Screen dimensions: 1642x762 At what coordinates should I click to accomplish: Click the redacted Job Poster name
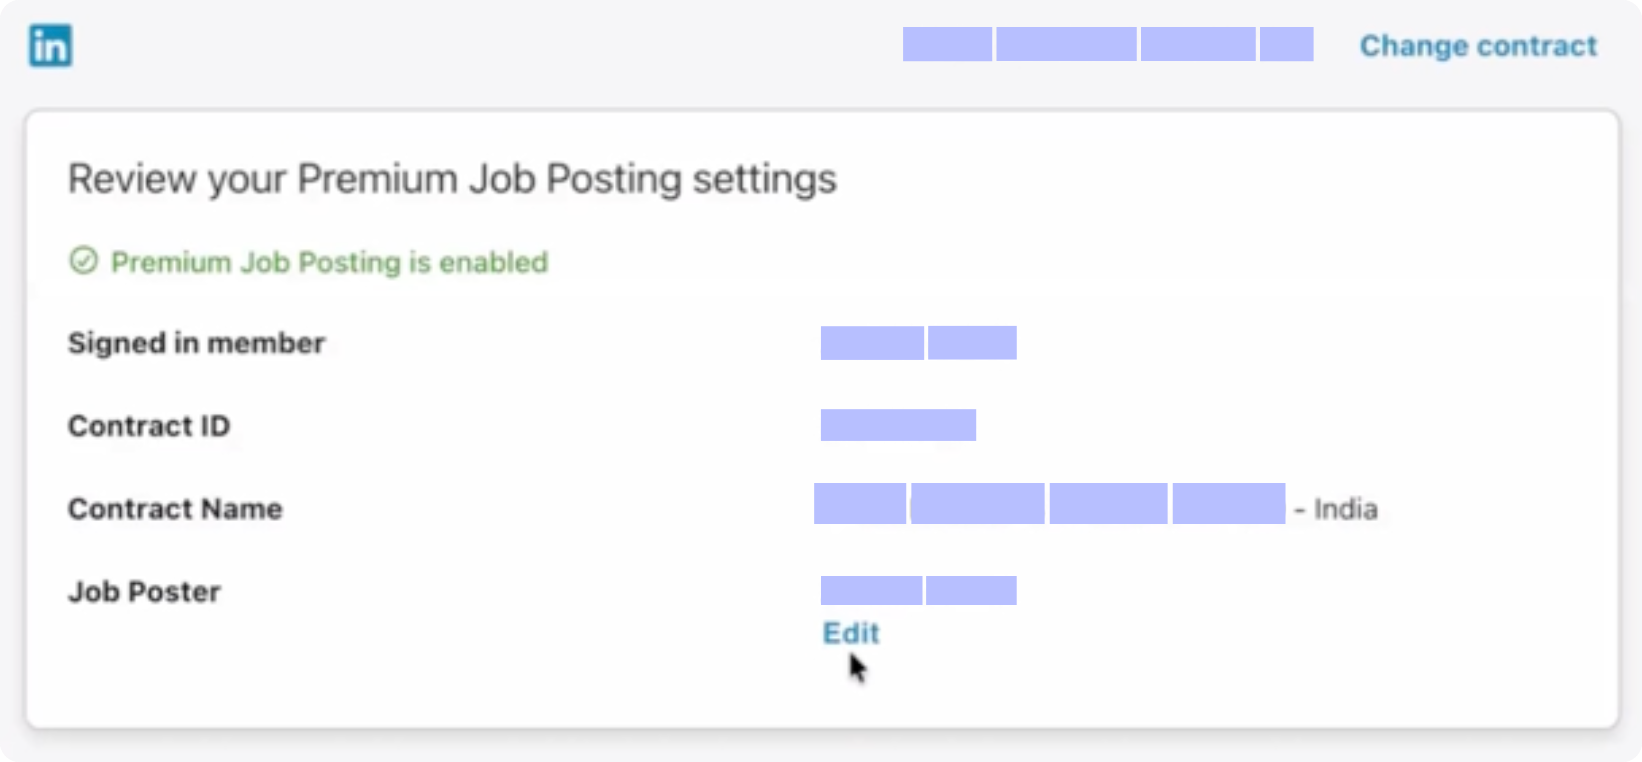(917, 590)
